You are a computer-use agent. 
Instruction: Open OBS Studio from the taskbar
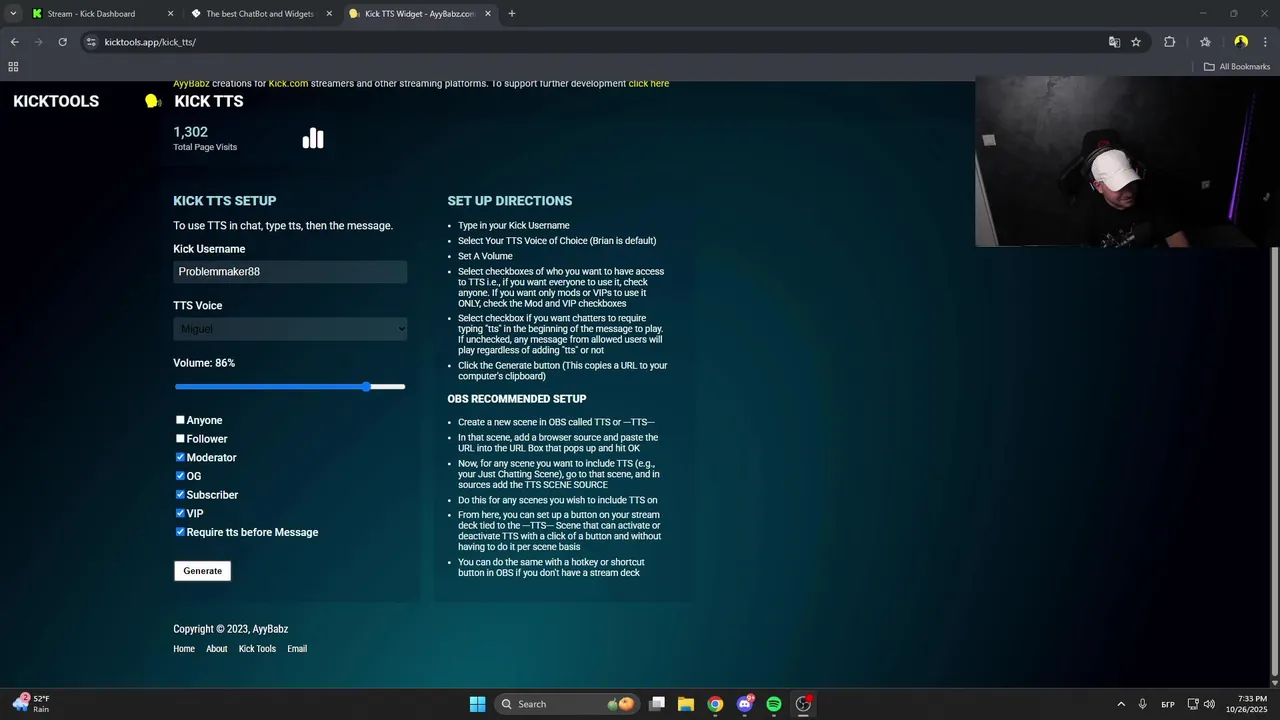(803, 704)
